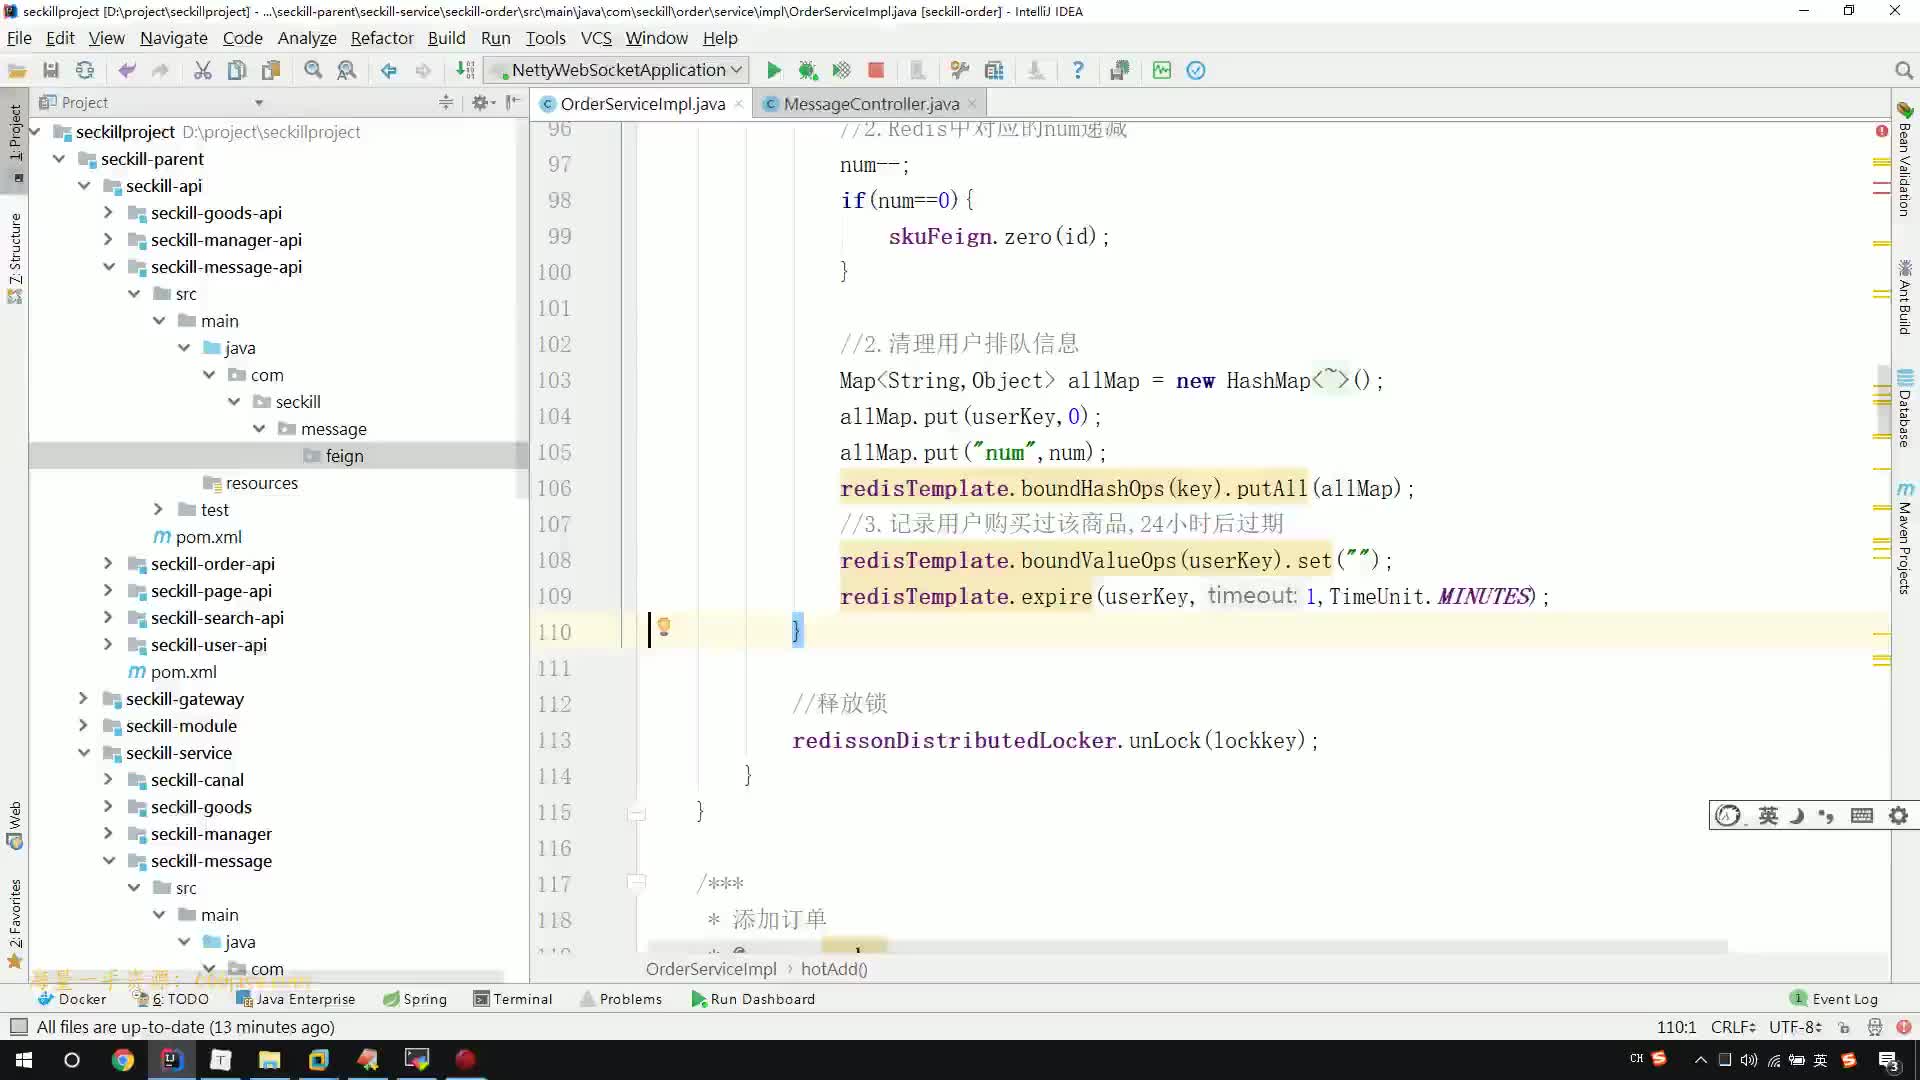1920x1080 pixels.
Task: Click the Paste toolbar icon
Action: point(271,70)
